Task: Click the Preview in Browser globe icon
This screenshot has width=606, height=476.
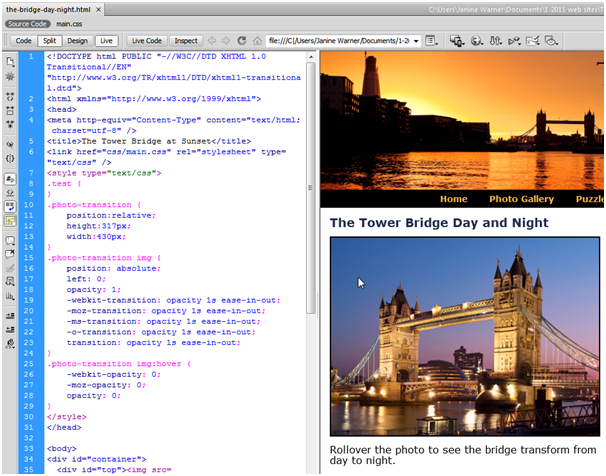Action: (x=478, y=41)
